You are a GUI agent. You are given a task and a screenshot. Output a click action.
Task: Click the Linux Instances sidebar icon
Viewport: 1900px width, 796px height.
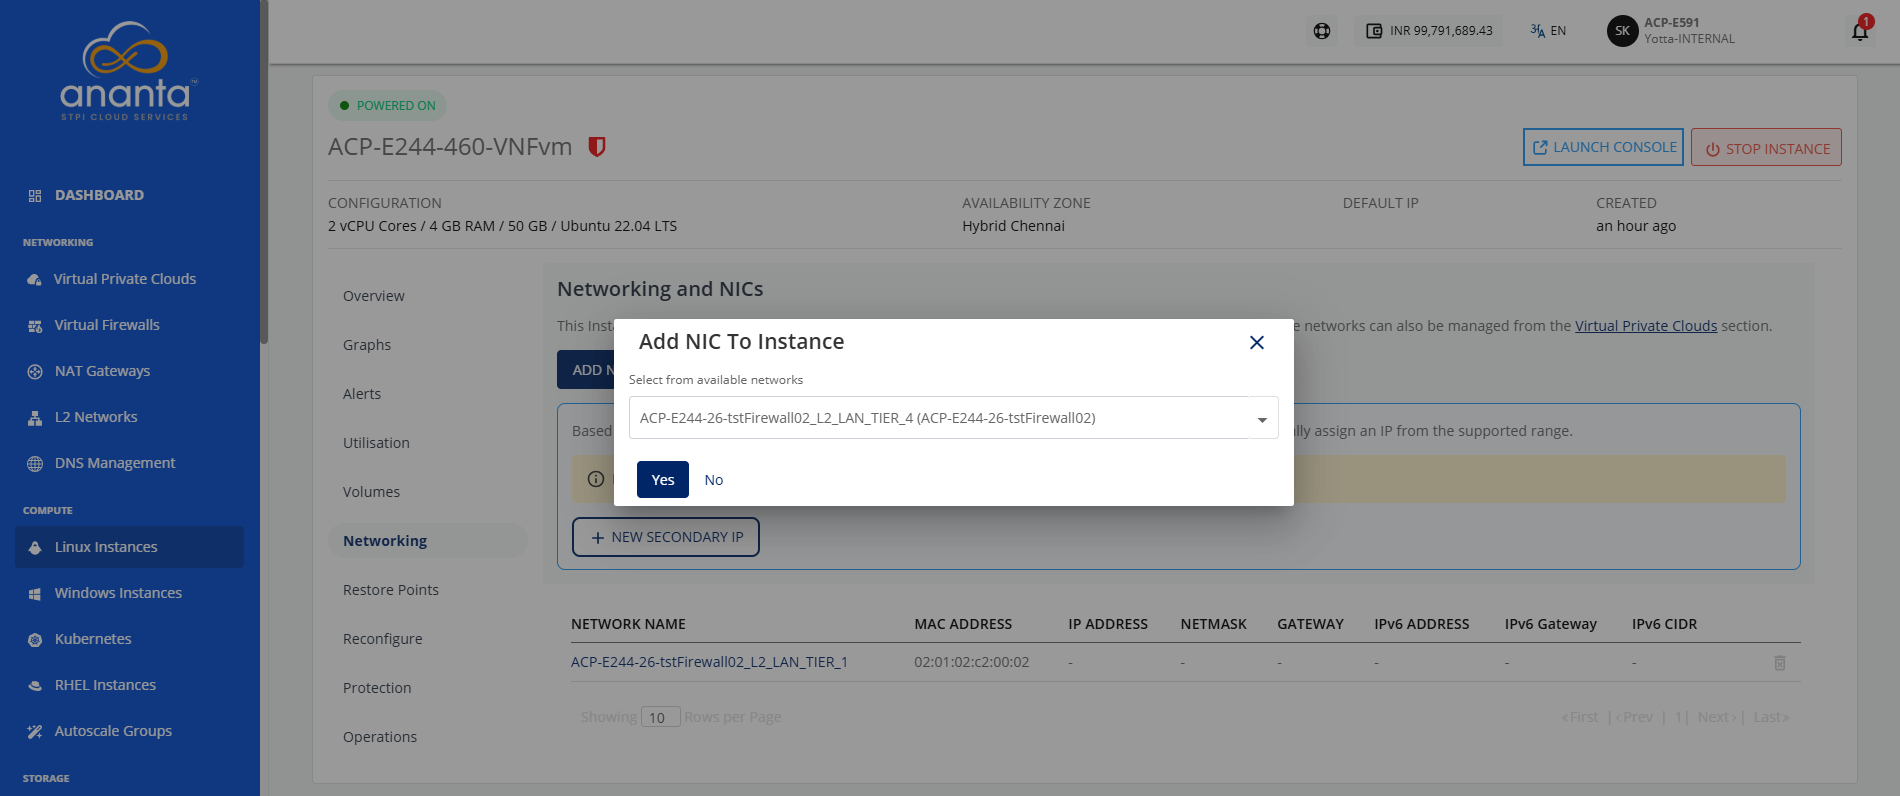[x=35, y=548]
